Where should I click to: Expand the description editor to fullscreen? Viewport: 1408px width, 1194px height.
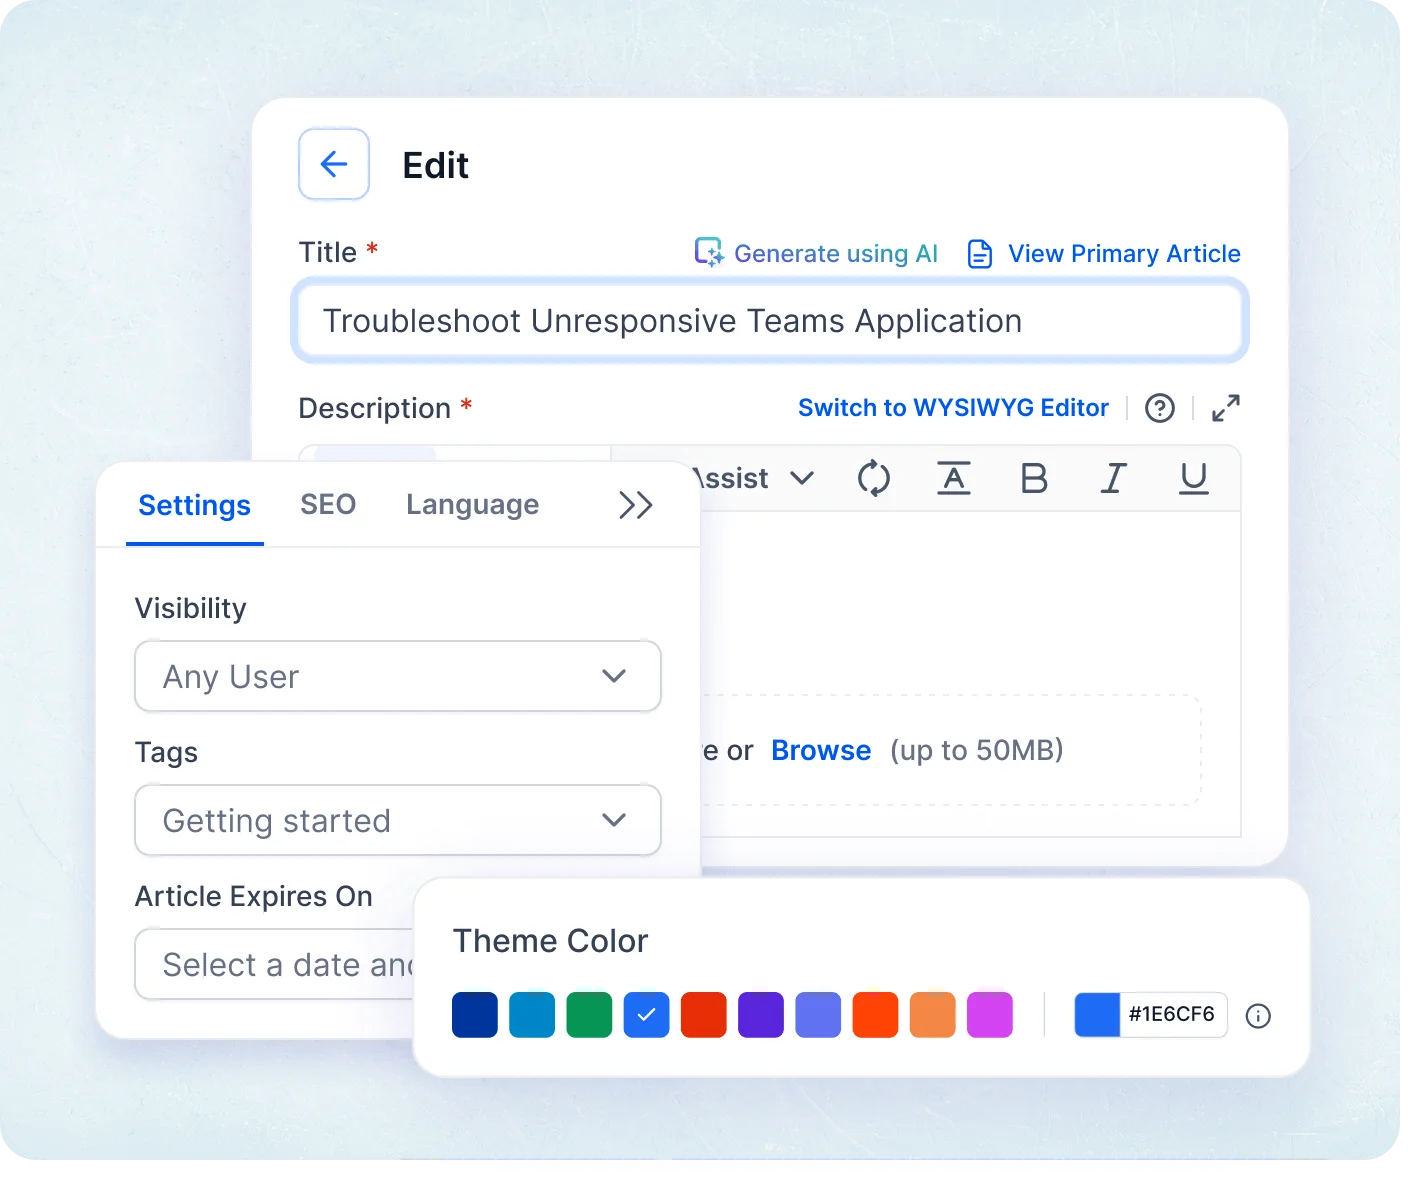click(1225, 408)
